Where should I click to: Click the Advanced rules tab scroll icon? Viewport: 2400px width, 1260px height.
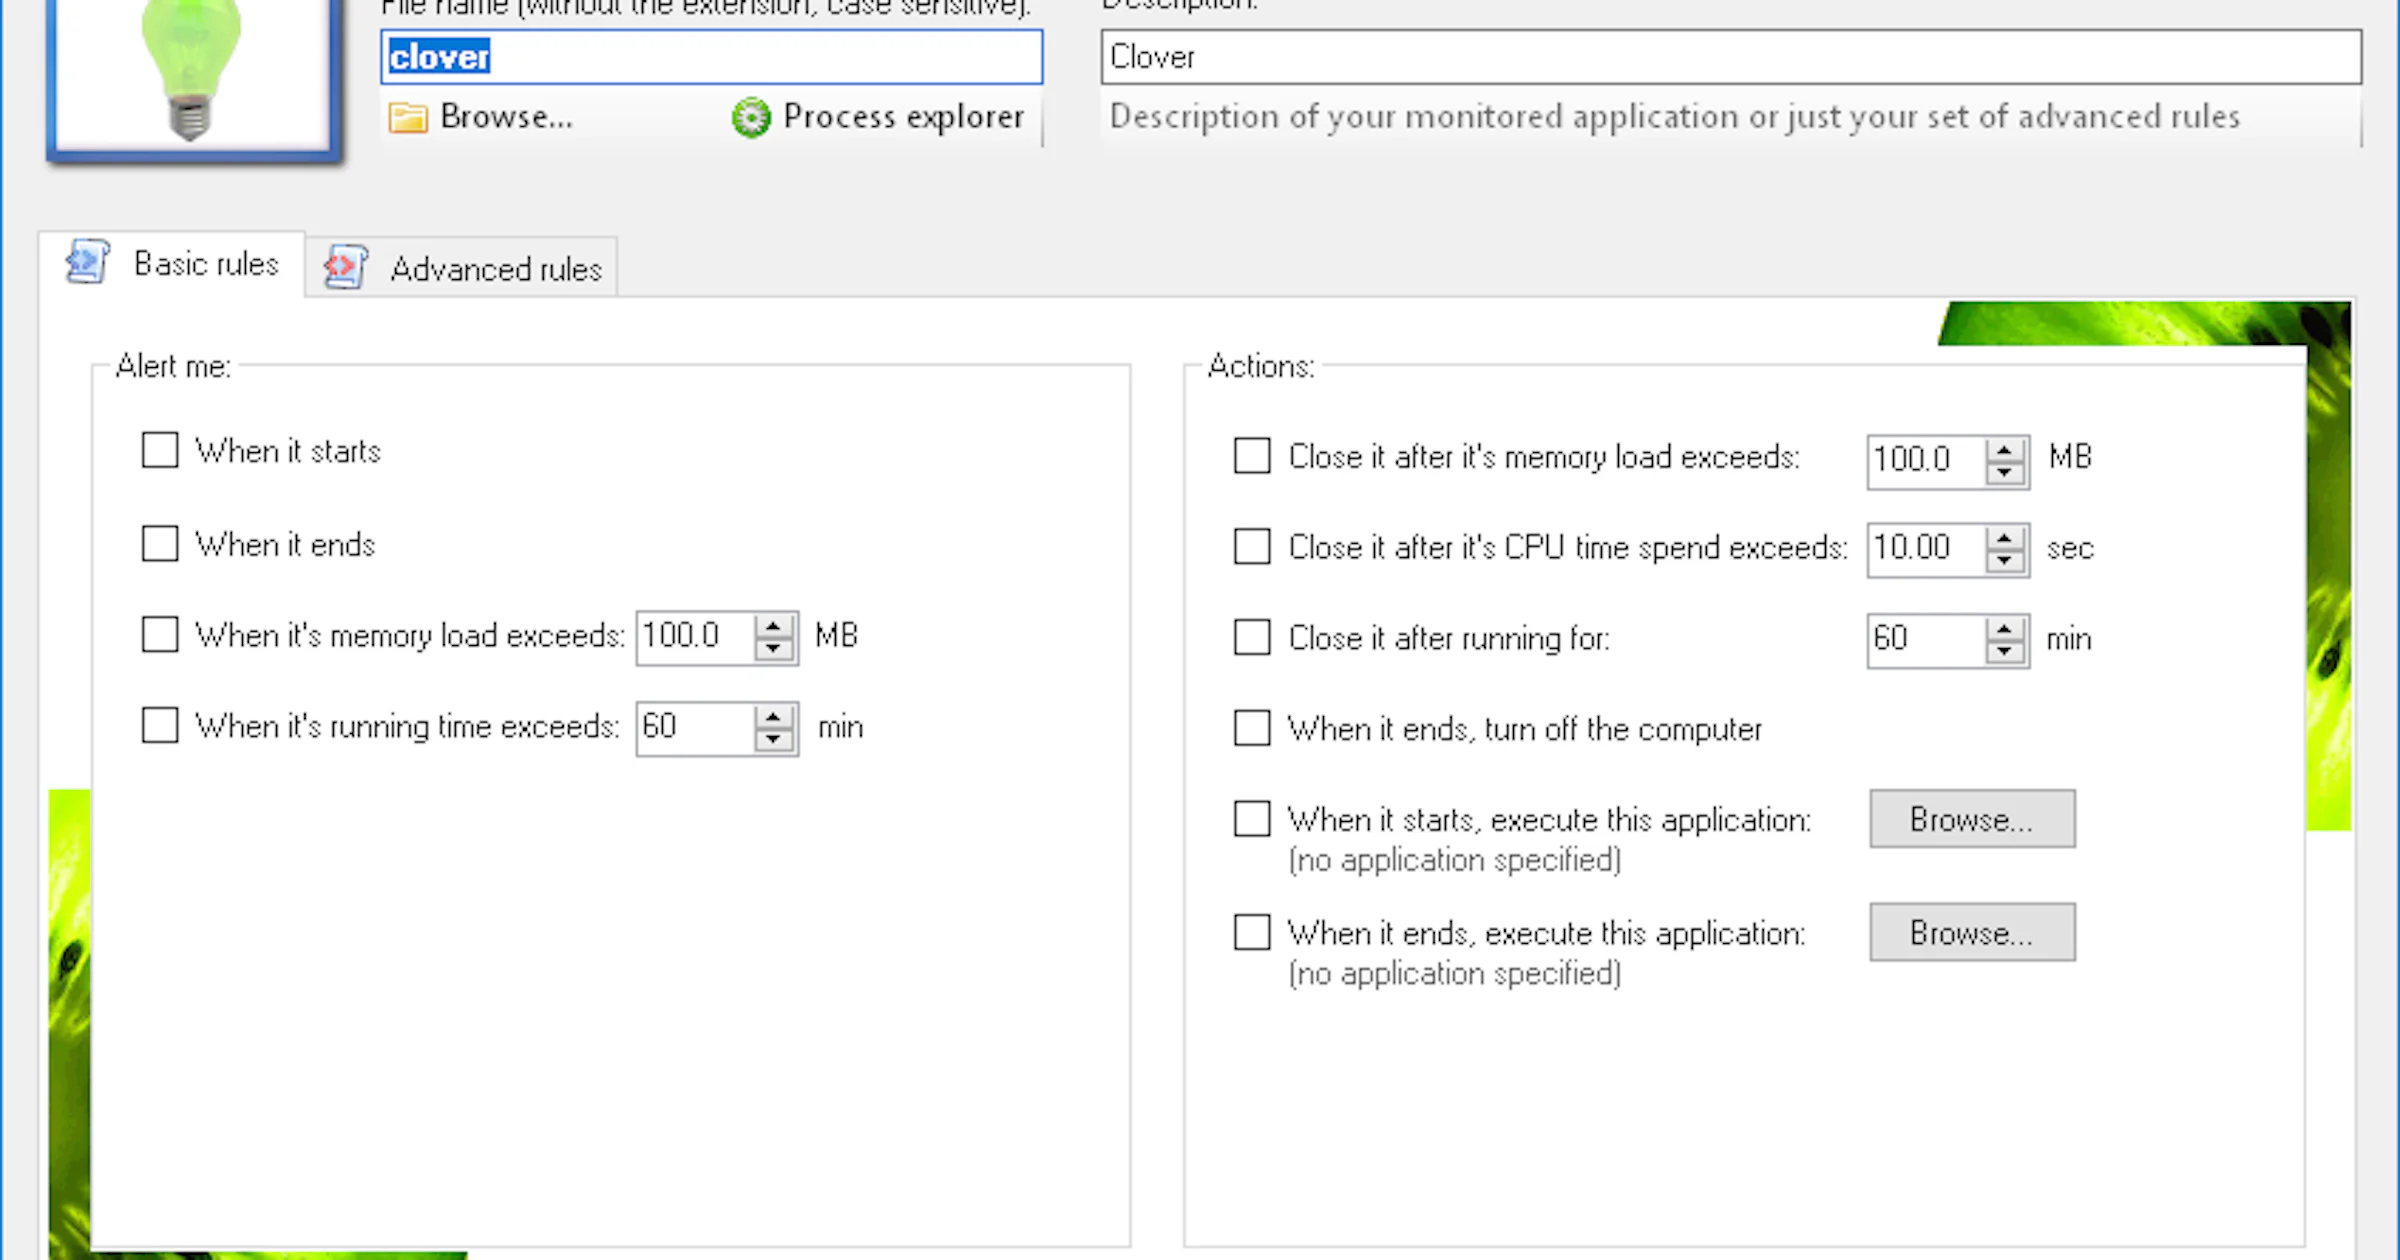[346, 268]
